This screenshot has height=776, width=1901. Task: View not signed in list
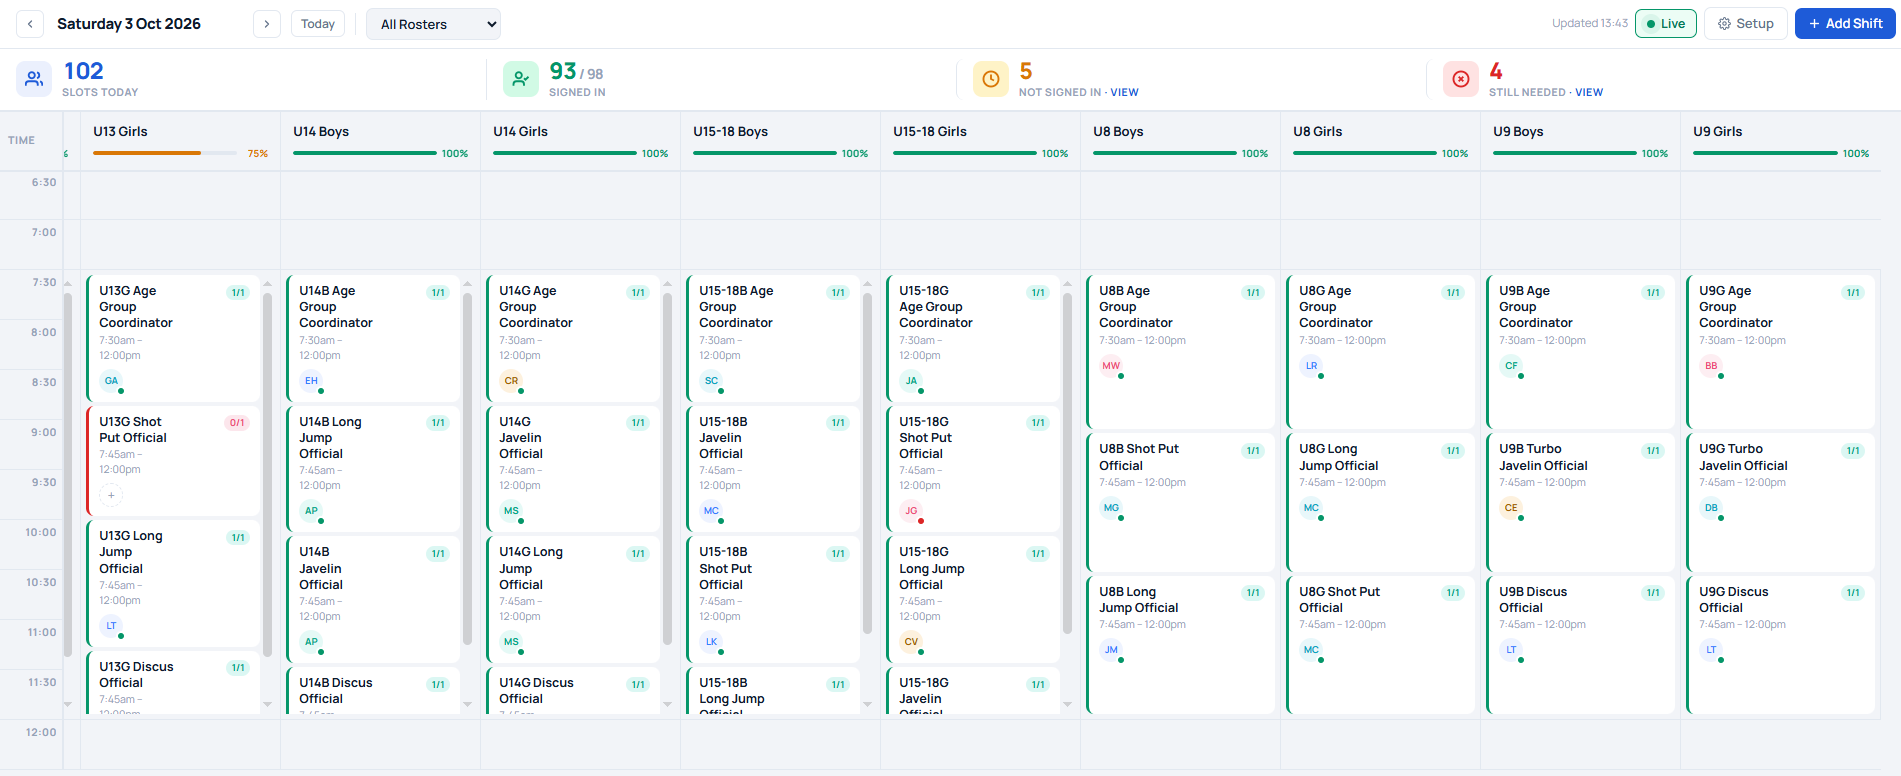[1124, 92]
